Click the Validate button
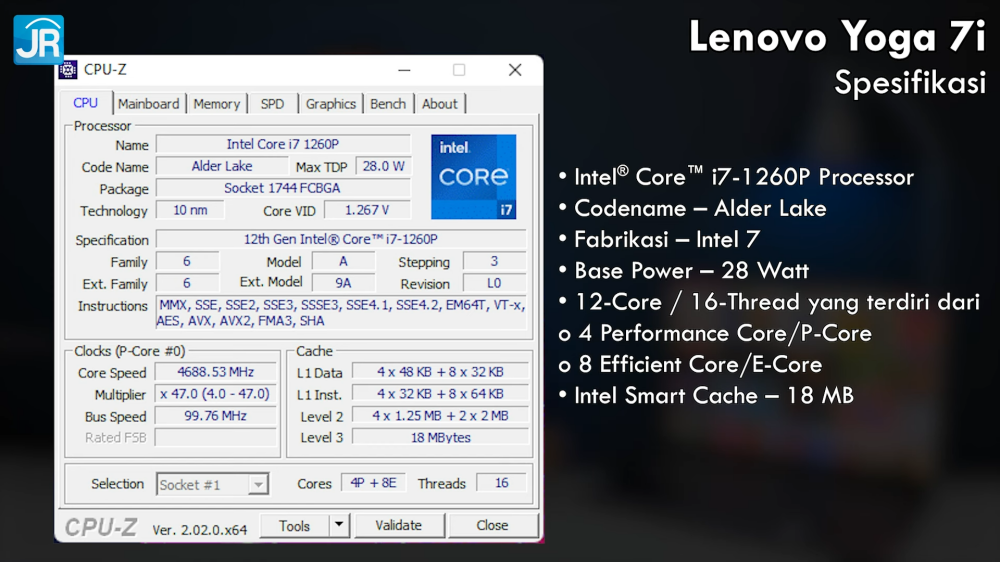 pyautogui.click(x=399, y=525)
